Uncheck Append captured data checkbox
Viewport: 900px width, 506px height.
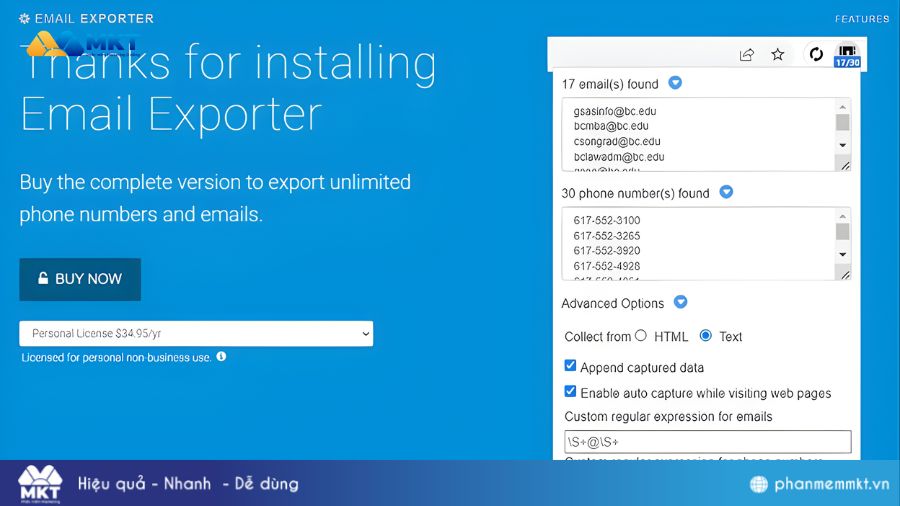(x=570, y=365)
